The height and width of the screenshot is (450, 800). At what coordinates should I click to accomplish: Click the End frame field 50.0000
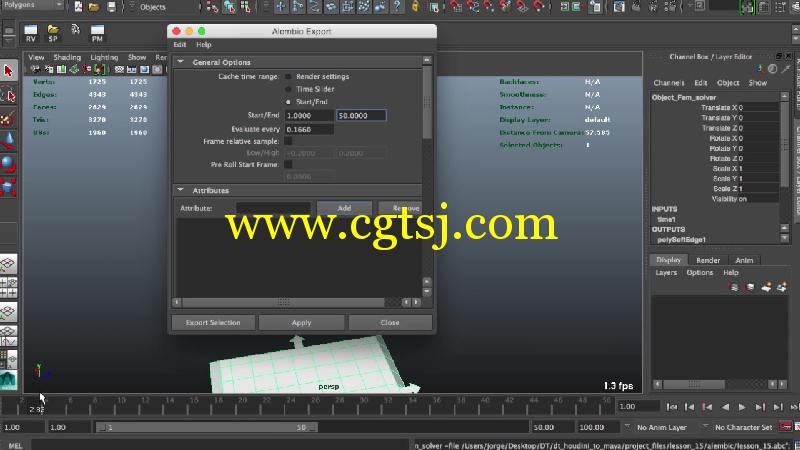point(361,116)
